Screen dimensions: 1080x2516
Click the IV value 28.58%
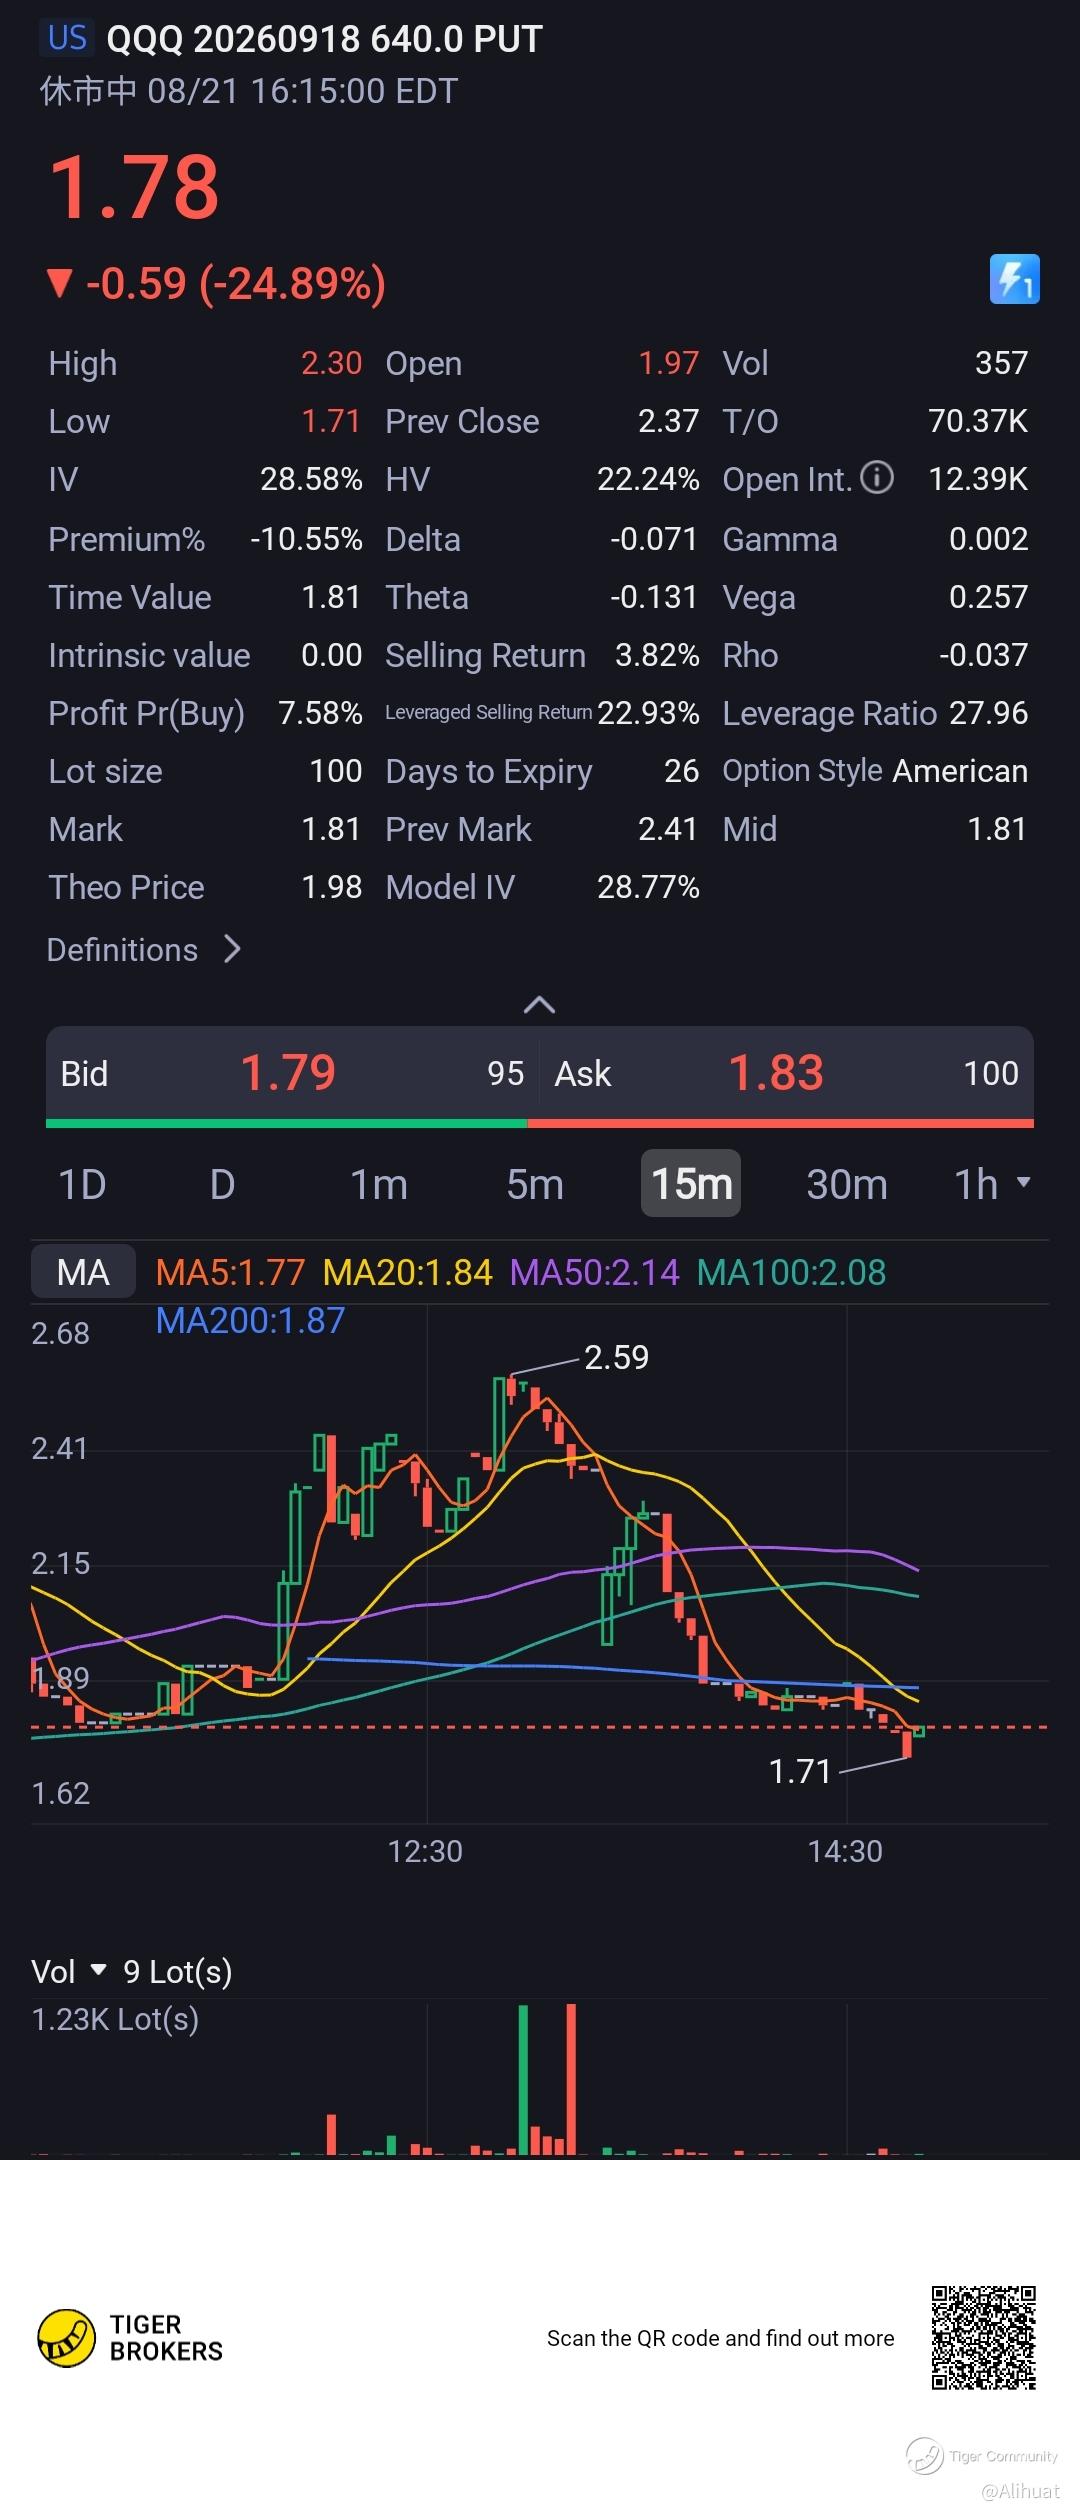(311, 479)
